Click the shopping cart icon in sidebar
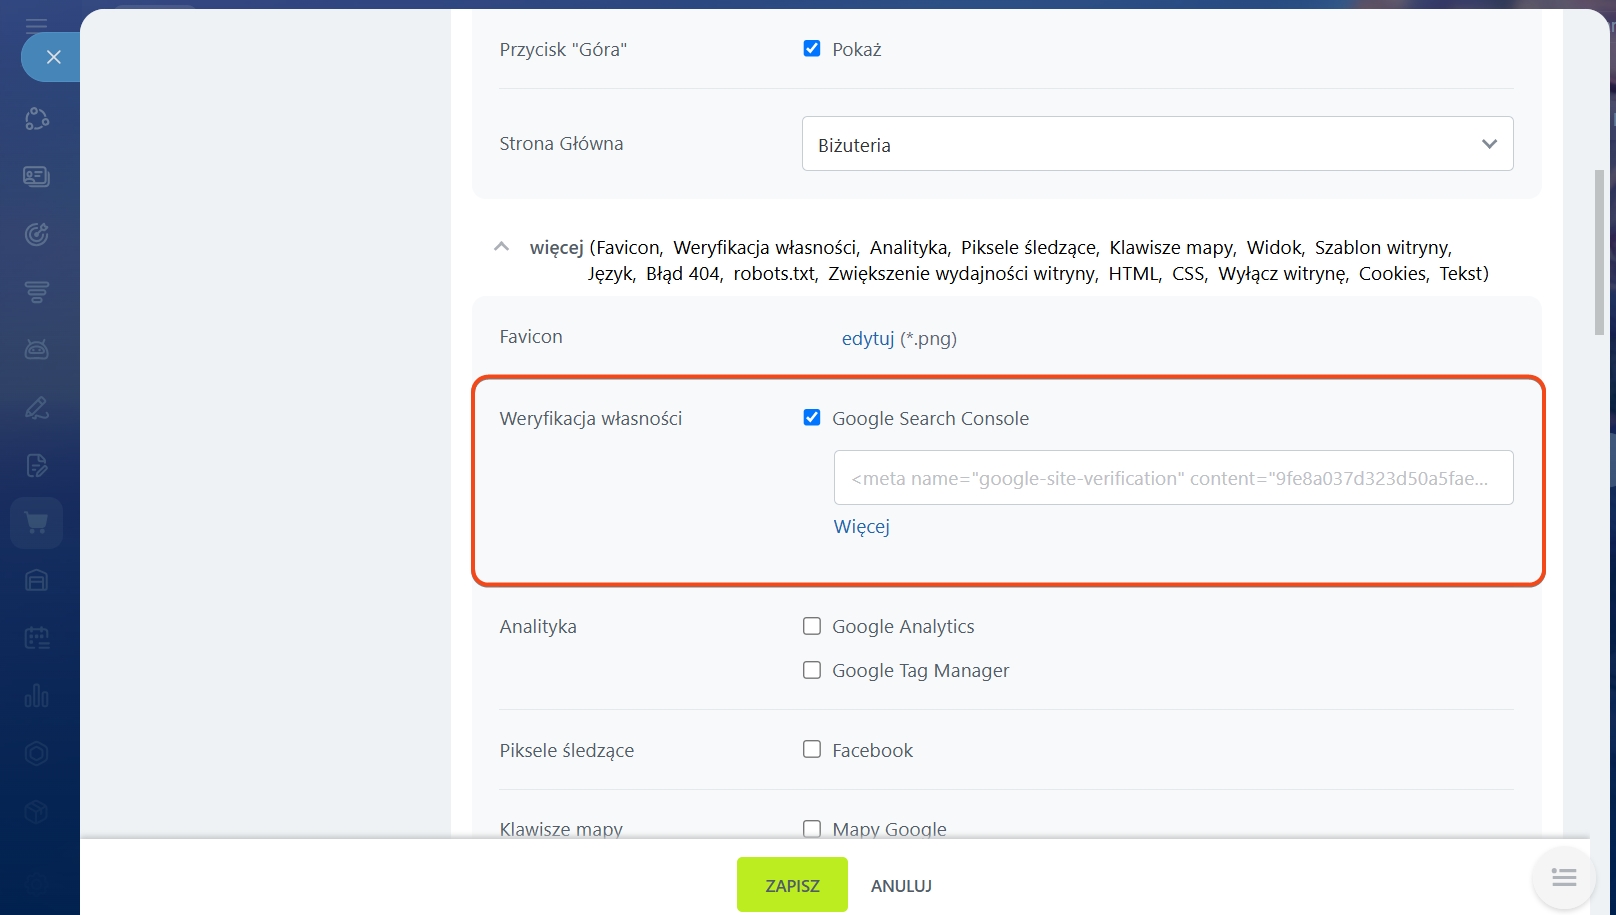 [37, 523]
